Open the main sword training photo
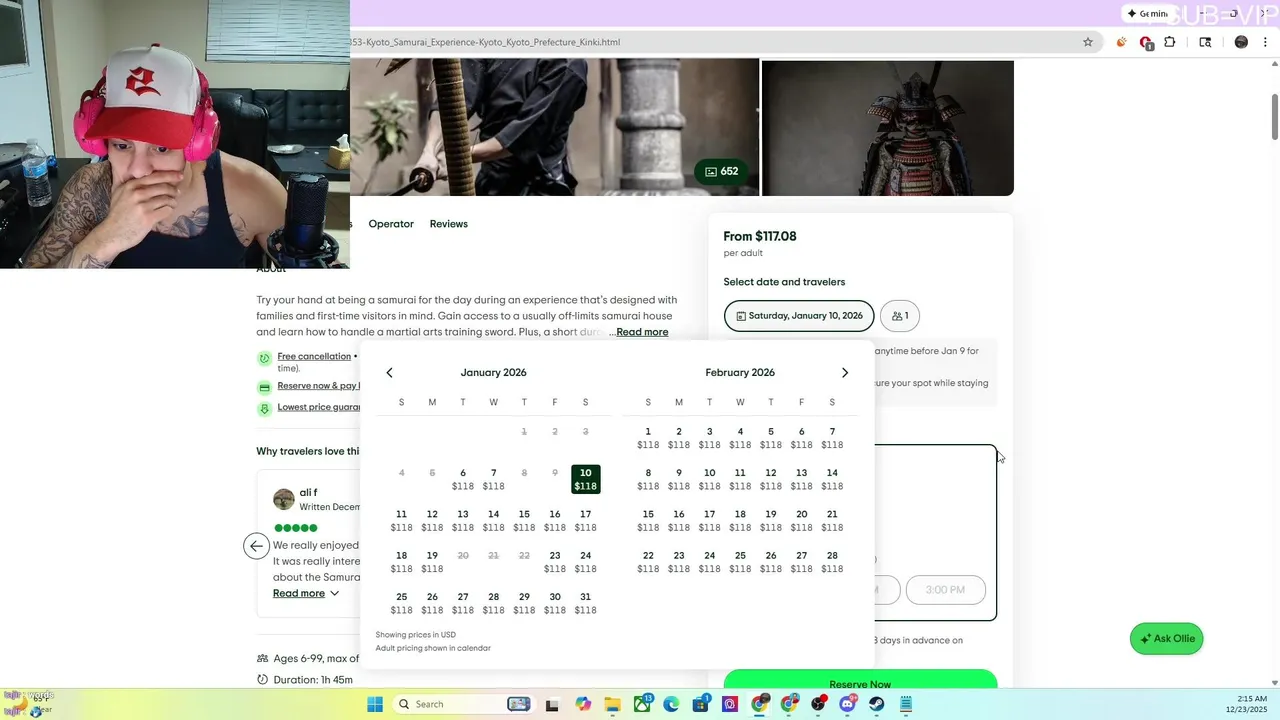The width and height of the screenshot is (1280, 720). coord(554,127)
